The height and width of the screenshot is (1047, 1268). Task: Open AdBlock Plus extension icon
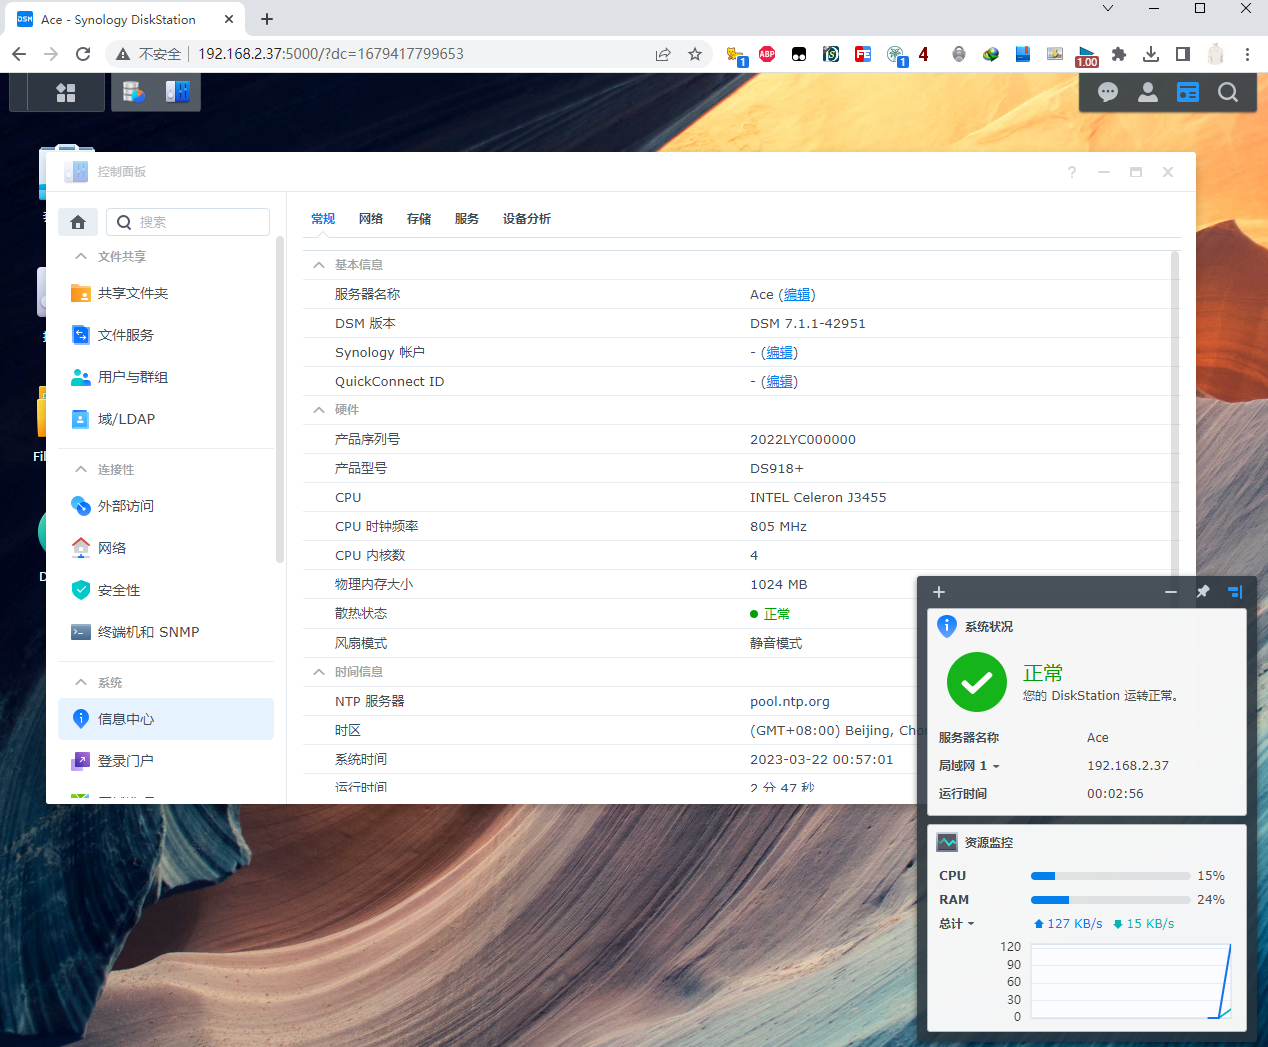pyautogui.click(x=767, y=54)
